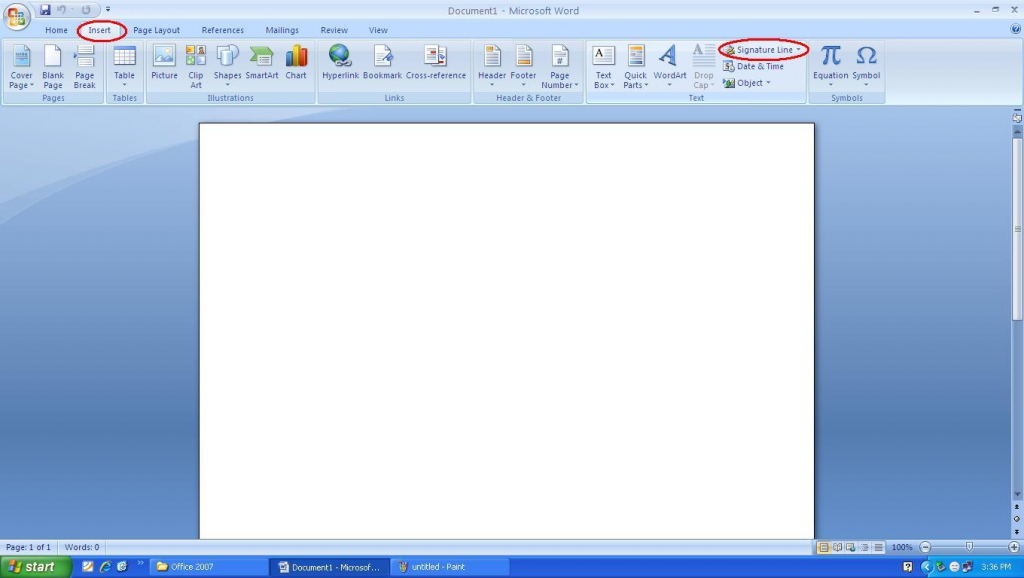Zoom out with the minus button
The image size is (1024, 578).
coord(925,547)
